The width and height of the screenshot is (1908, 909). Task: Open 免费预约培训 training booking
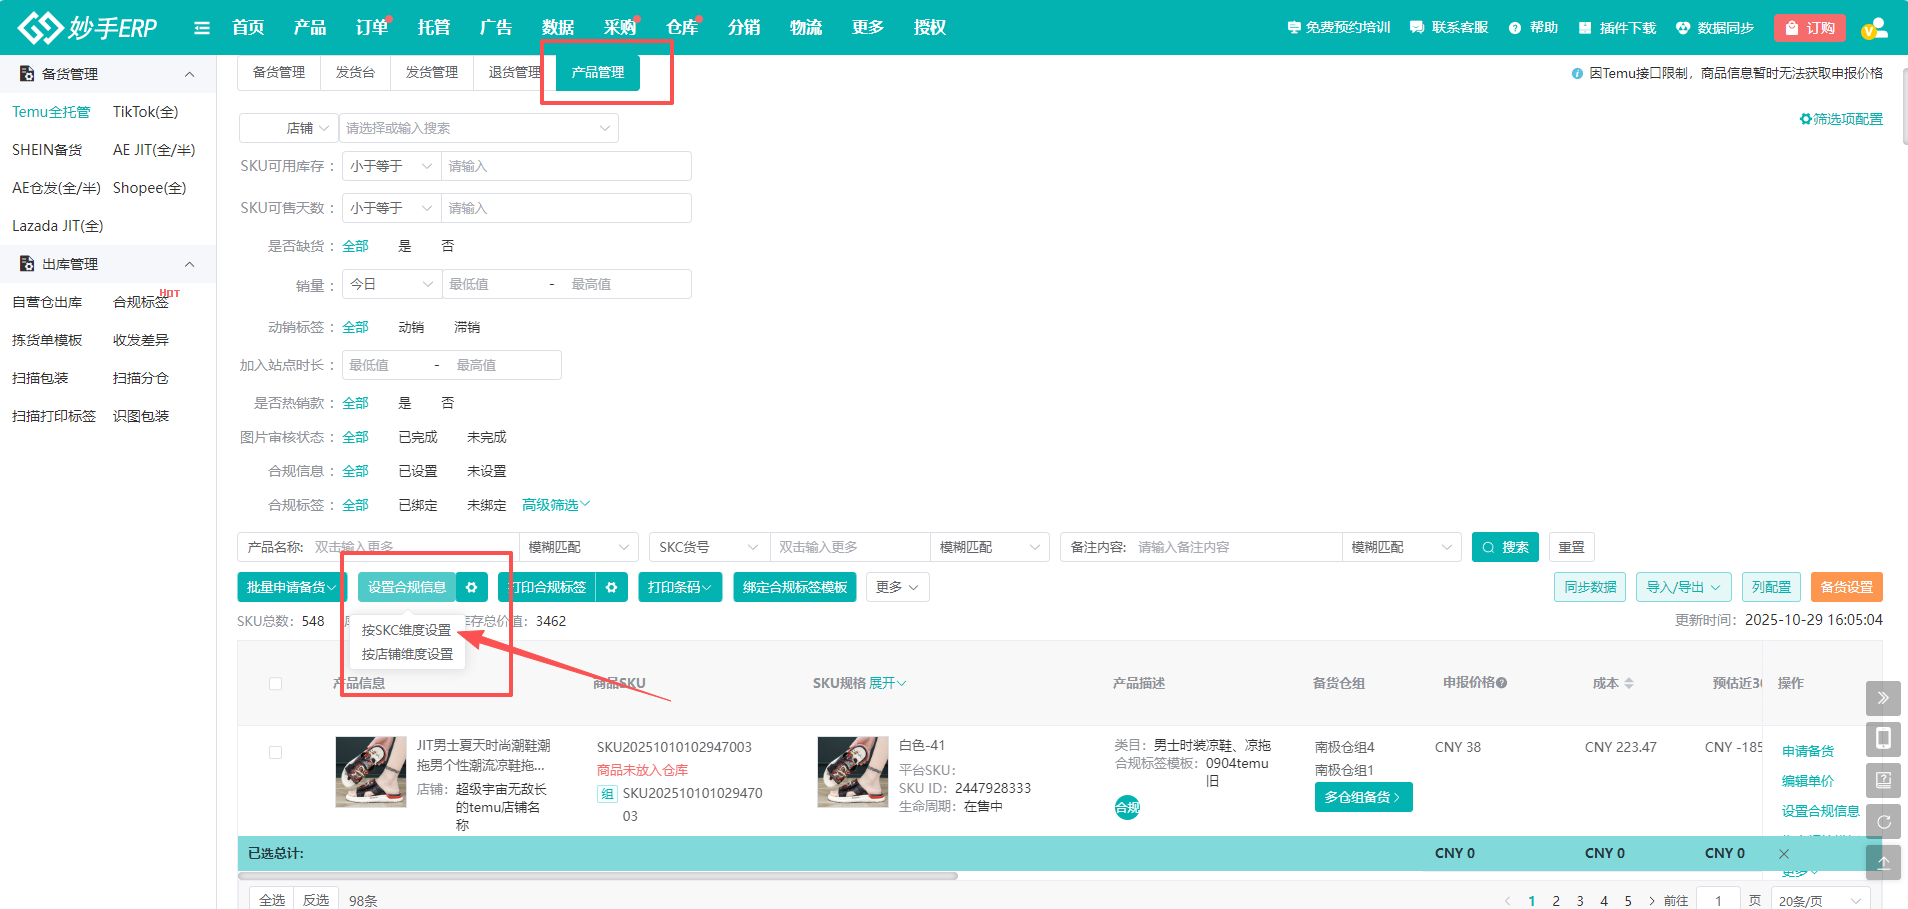[1337, 27]
